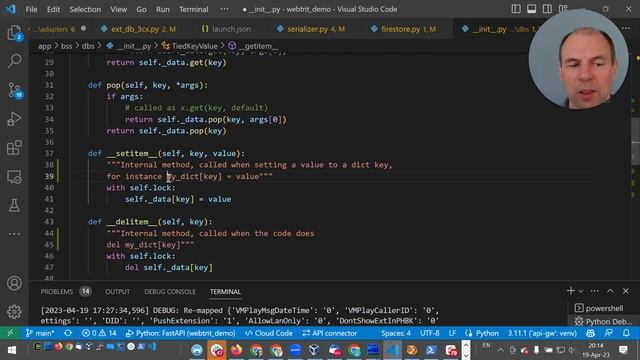Toggle primary side bar layout
The image size is (640, 360).
[516, 9]
